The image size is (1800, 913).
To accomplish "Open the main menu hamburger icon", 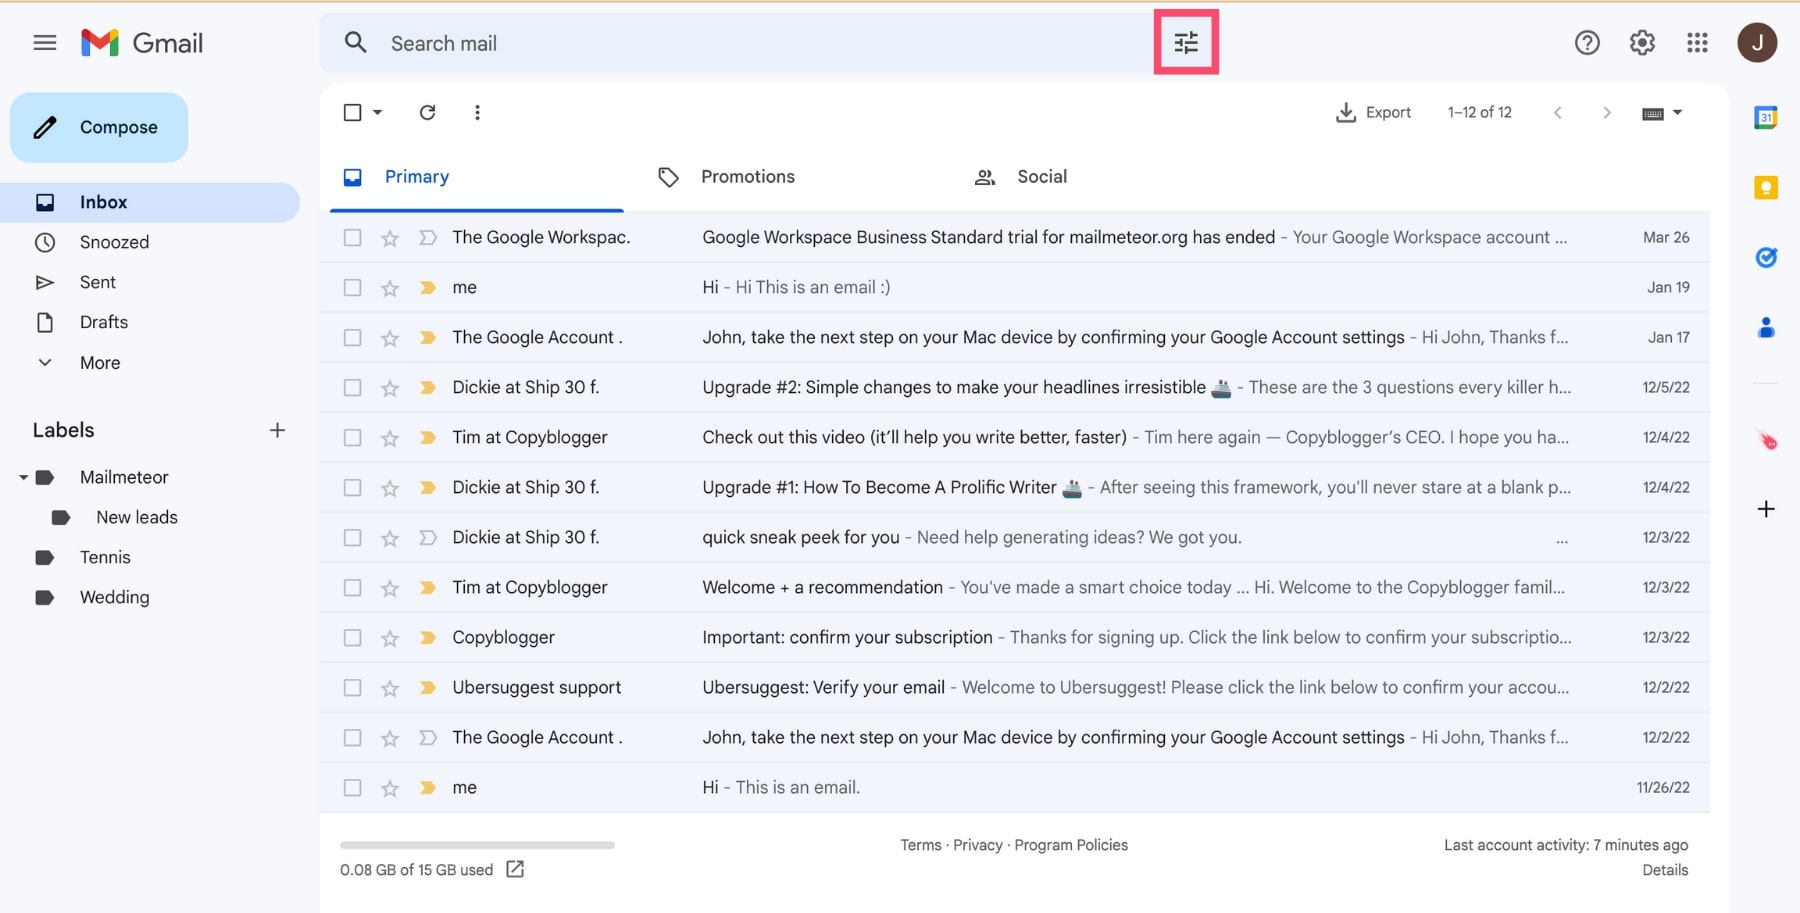I will tap(45, 43).
